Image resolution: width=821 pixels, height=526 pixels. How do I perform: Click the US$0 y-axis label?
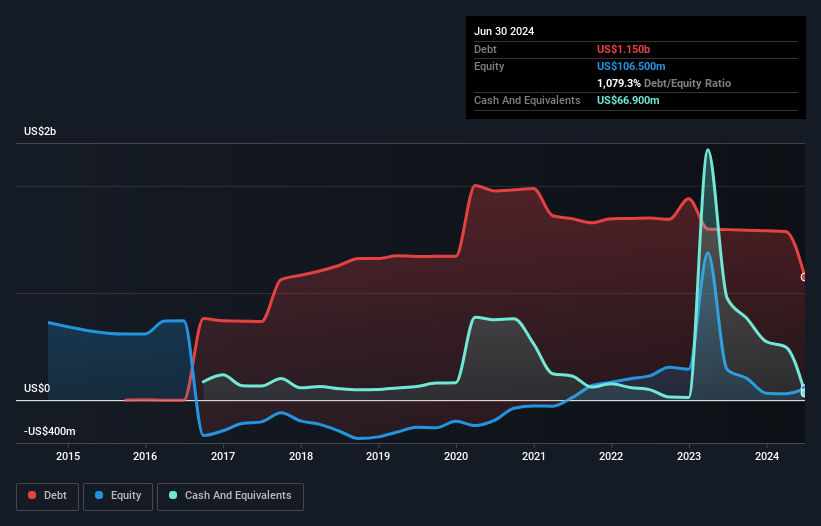click(x=37, y=388)
